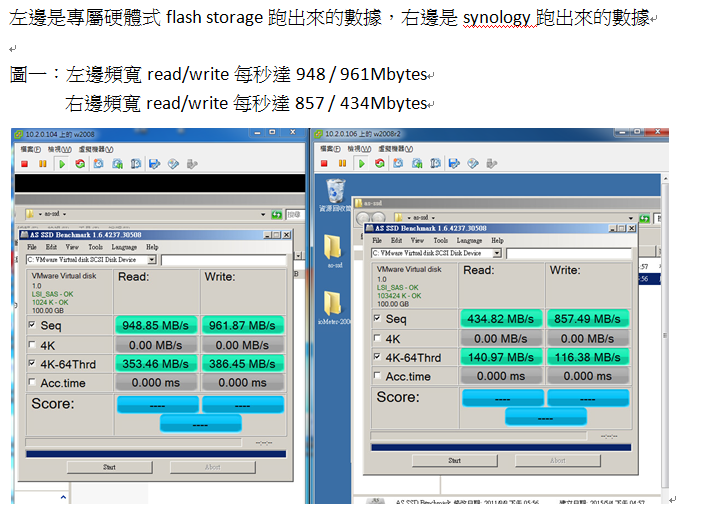Click red Stop icon in 10.2.0.104 window
This screenshot has width=708, height=514.
click(25, 164)
